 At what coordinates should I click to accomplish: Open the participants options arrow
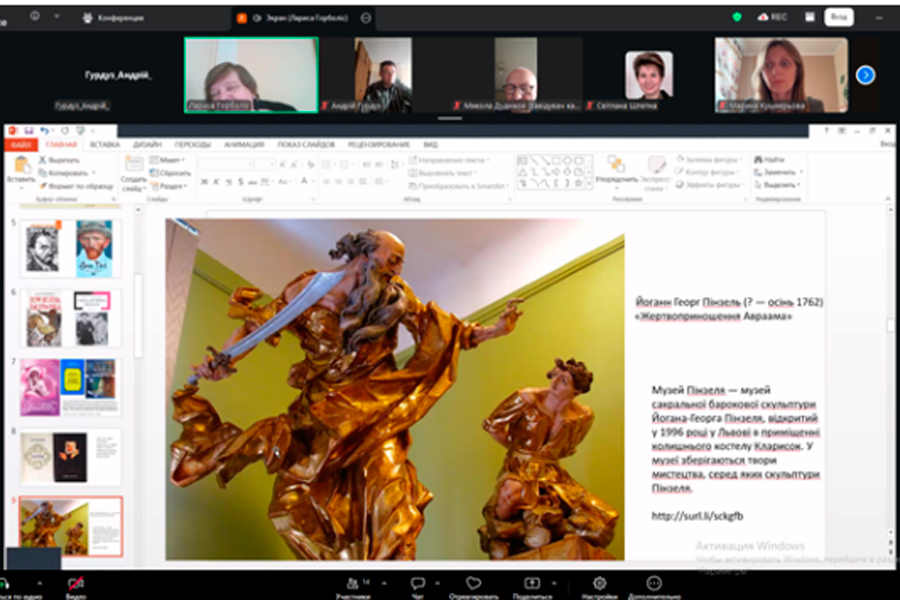coord(384,583)
